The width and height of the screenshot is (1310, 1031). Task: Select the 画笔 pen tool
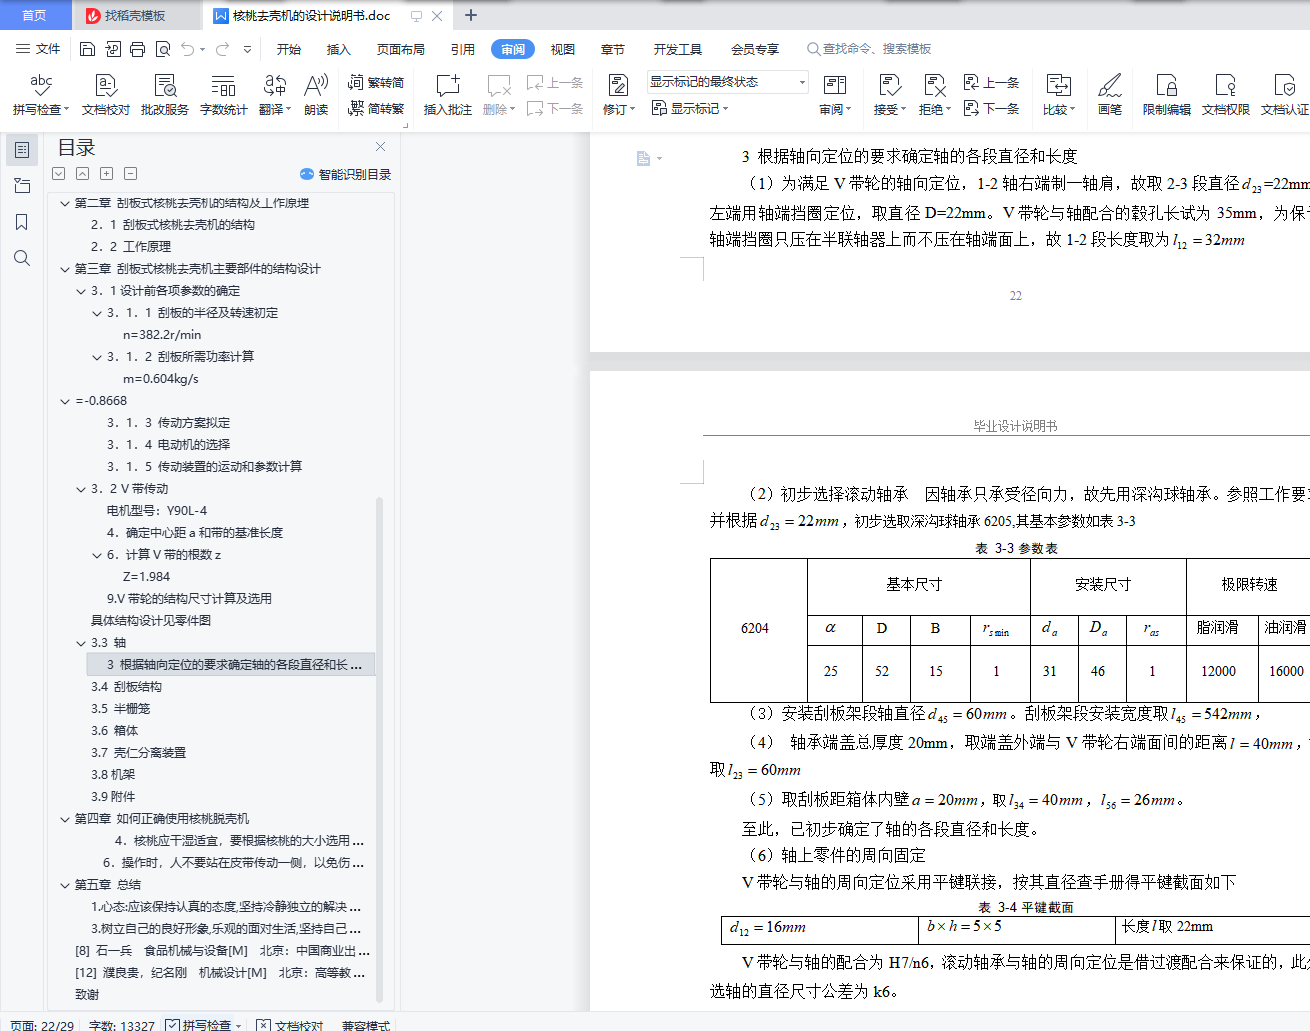(1110, 95)
